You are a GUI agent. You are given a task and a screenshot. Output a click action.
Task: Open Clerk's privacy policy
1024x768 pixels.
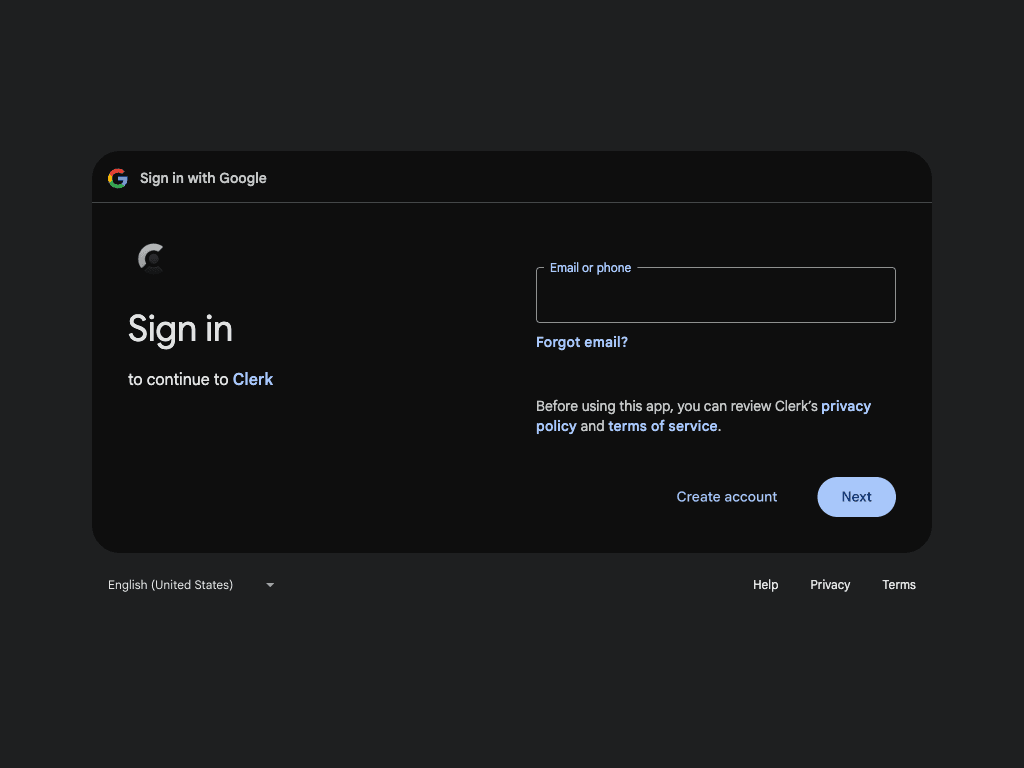pyautogui.click(x=846, y=405)
